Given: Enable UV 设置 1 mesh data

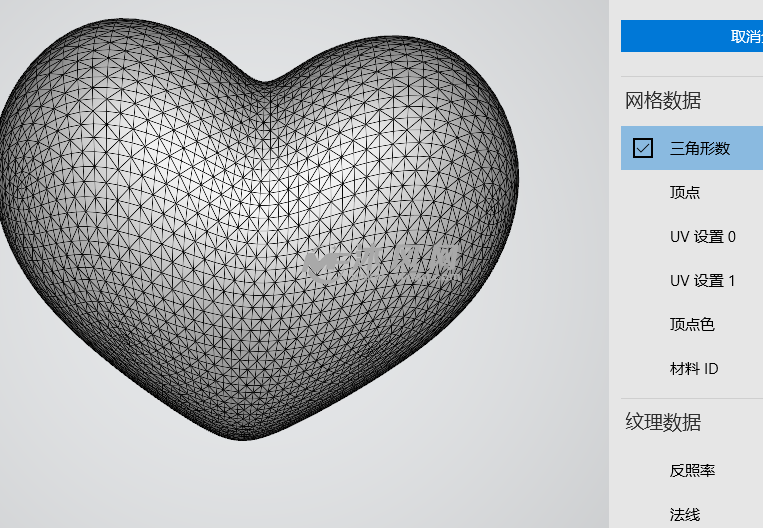Looking at the screenshot, I should pos(702,280).
